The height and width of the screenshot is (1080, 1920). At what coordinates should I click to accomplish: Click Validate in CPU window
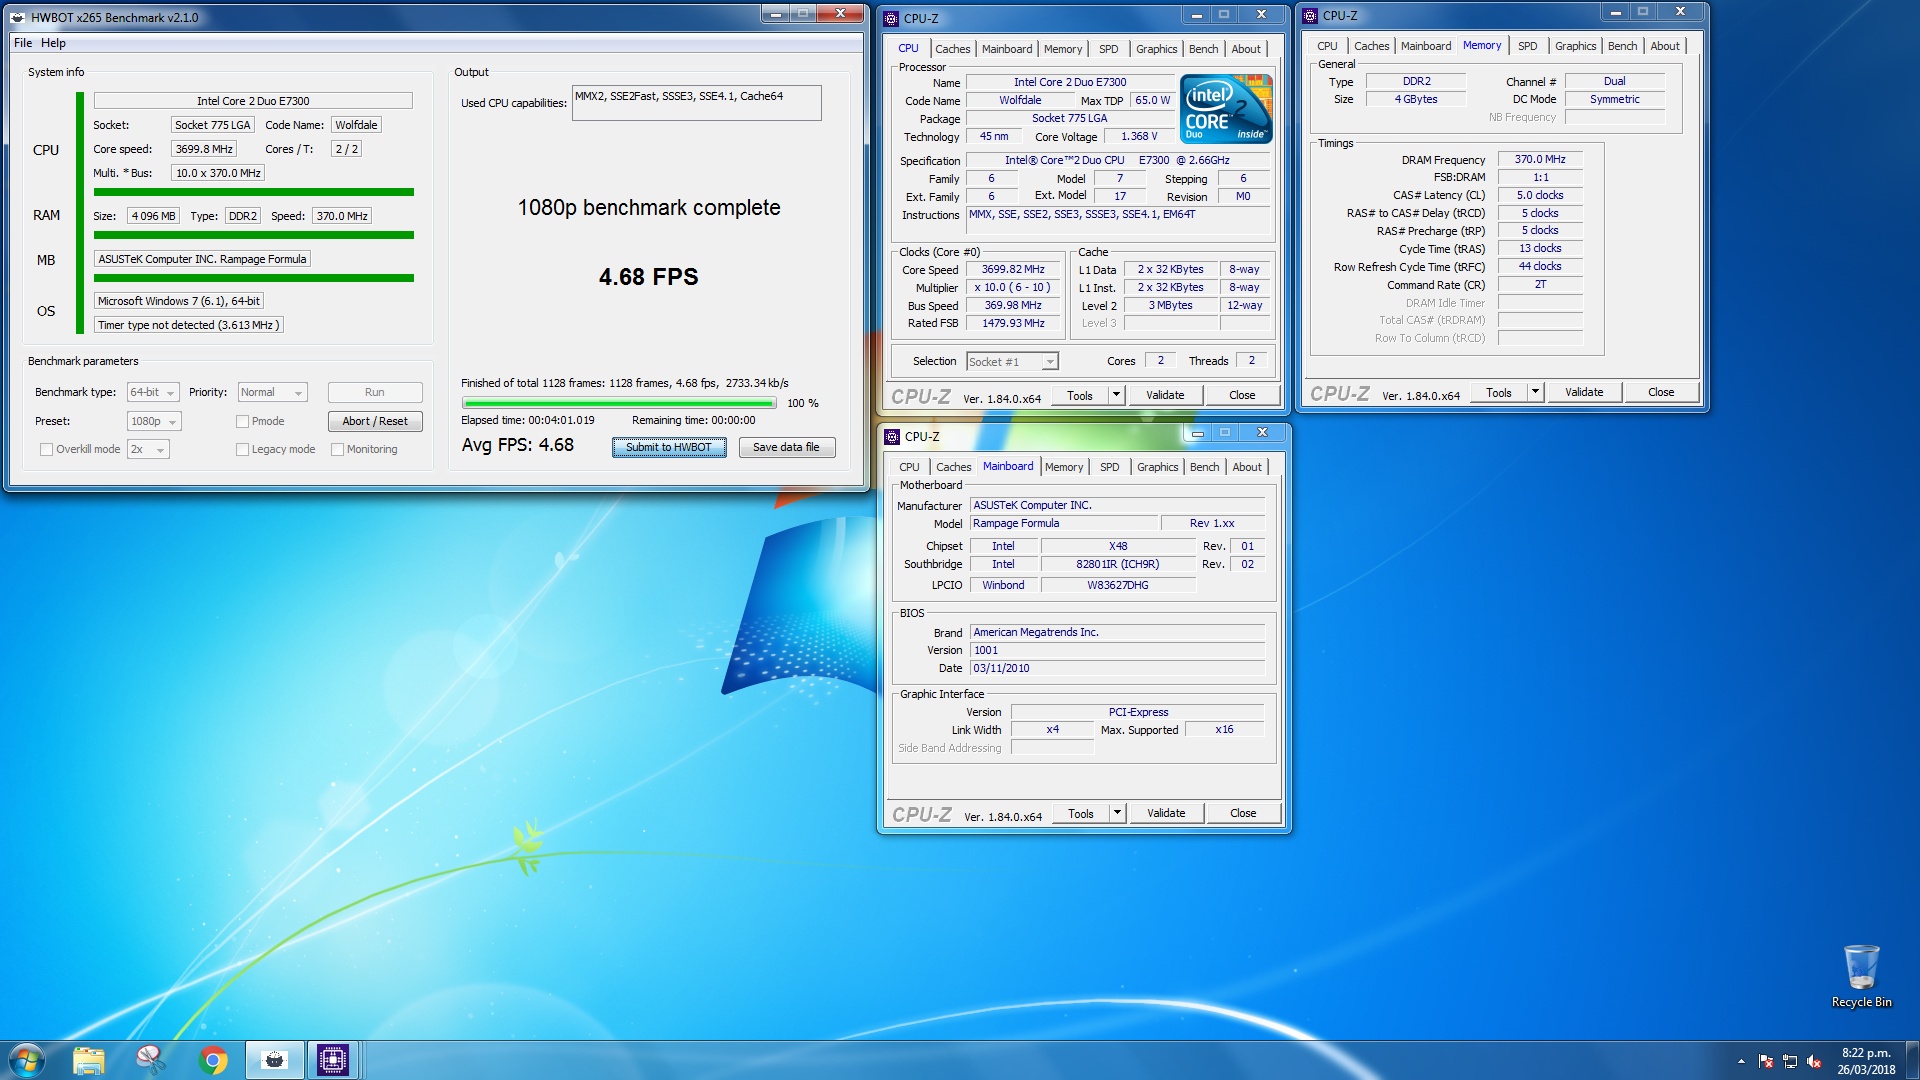point(1164,395)
